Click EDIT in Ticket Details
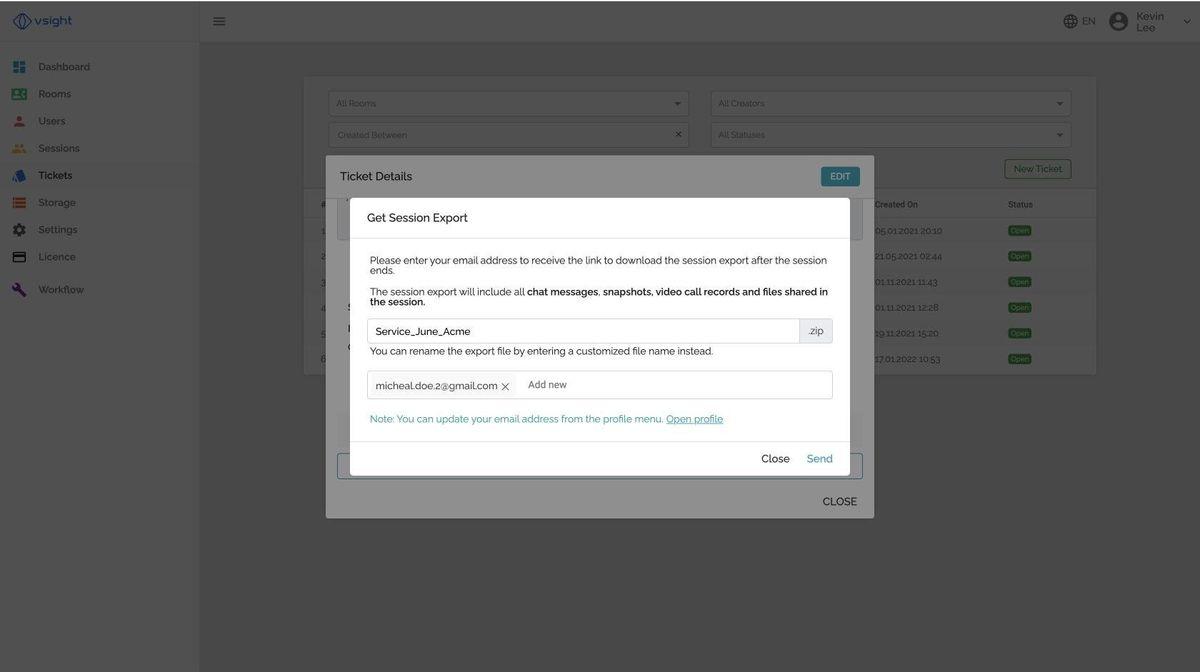The height and width of the screenshot is (672, 1200). [840, 176]
